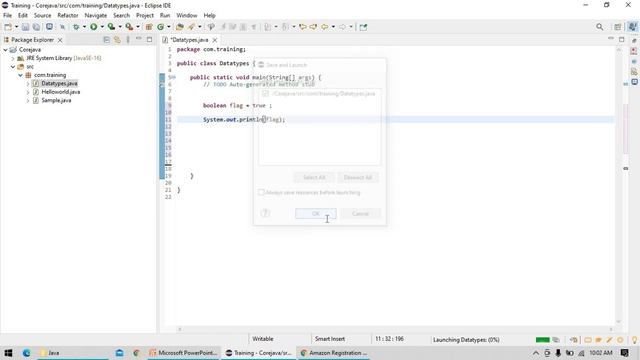The width and height of the screenshot is (640, 360).
Task: Open External Tools run icon
Action: (129, 27)
